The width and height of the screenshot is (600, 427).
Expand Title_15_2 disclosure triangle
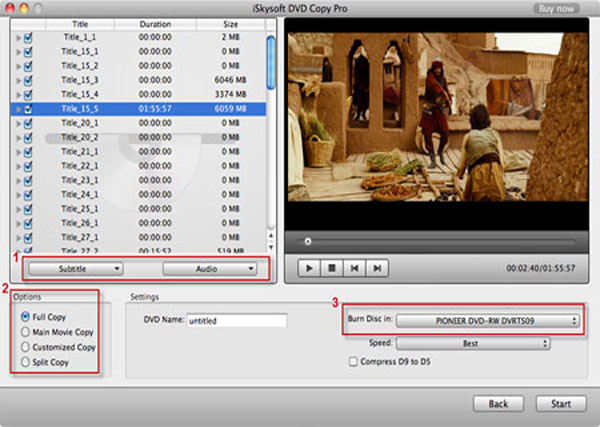(x=18, y=67)
